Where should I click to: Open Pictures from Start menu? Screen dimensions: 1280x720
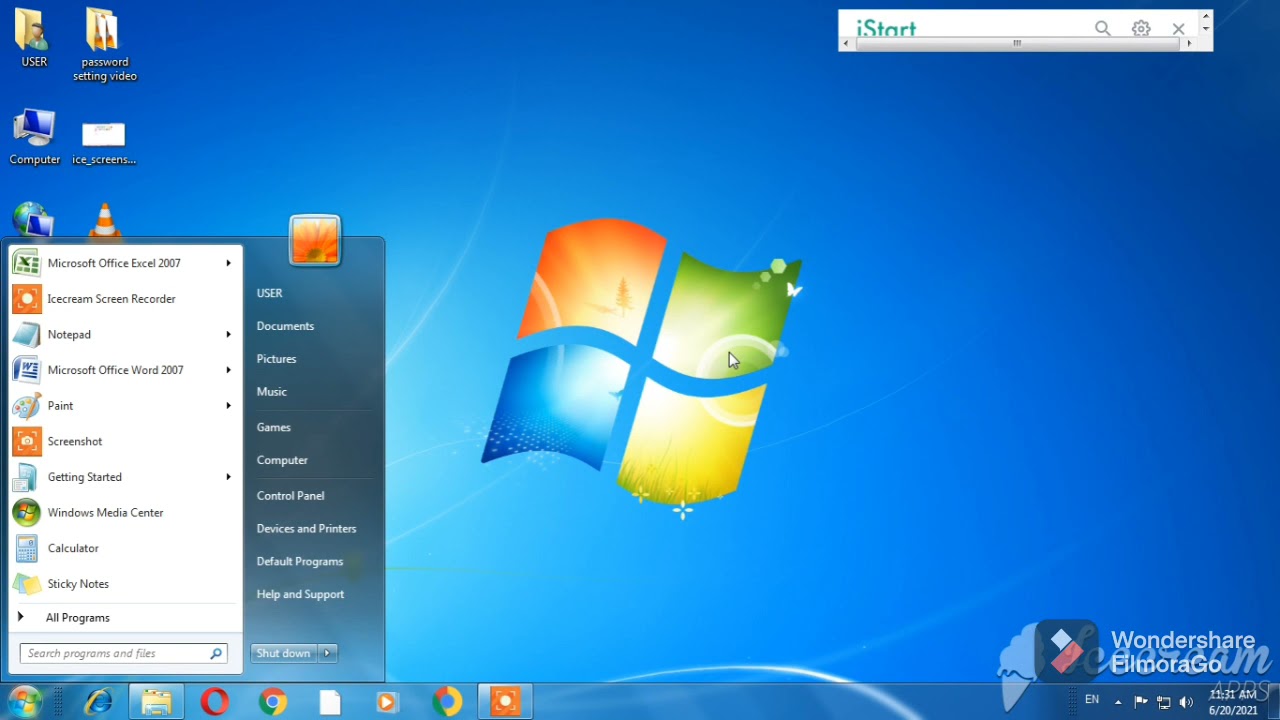pyautogui.click(x=276, y=359)
